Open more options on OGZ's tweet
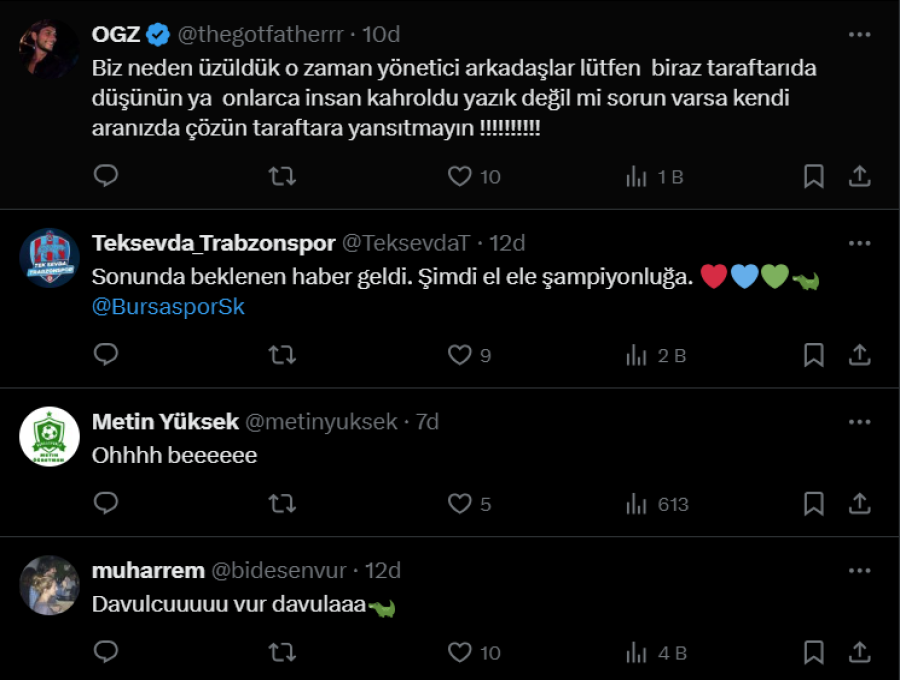Screen dimensions: 900x680 [859, 34]
